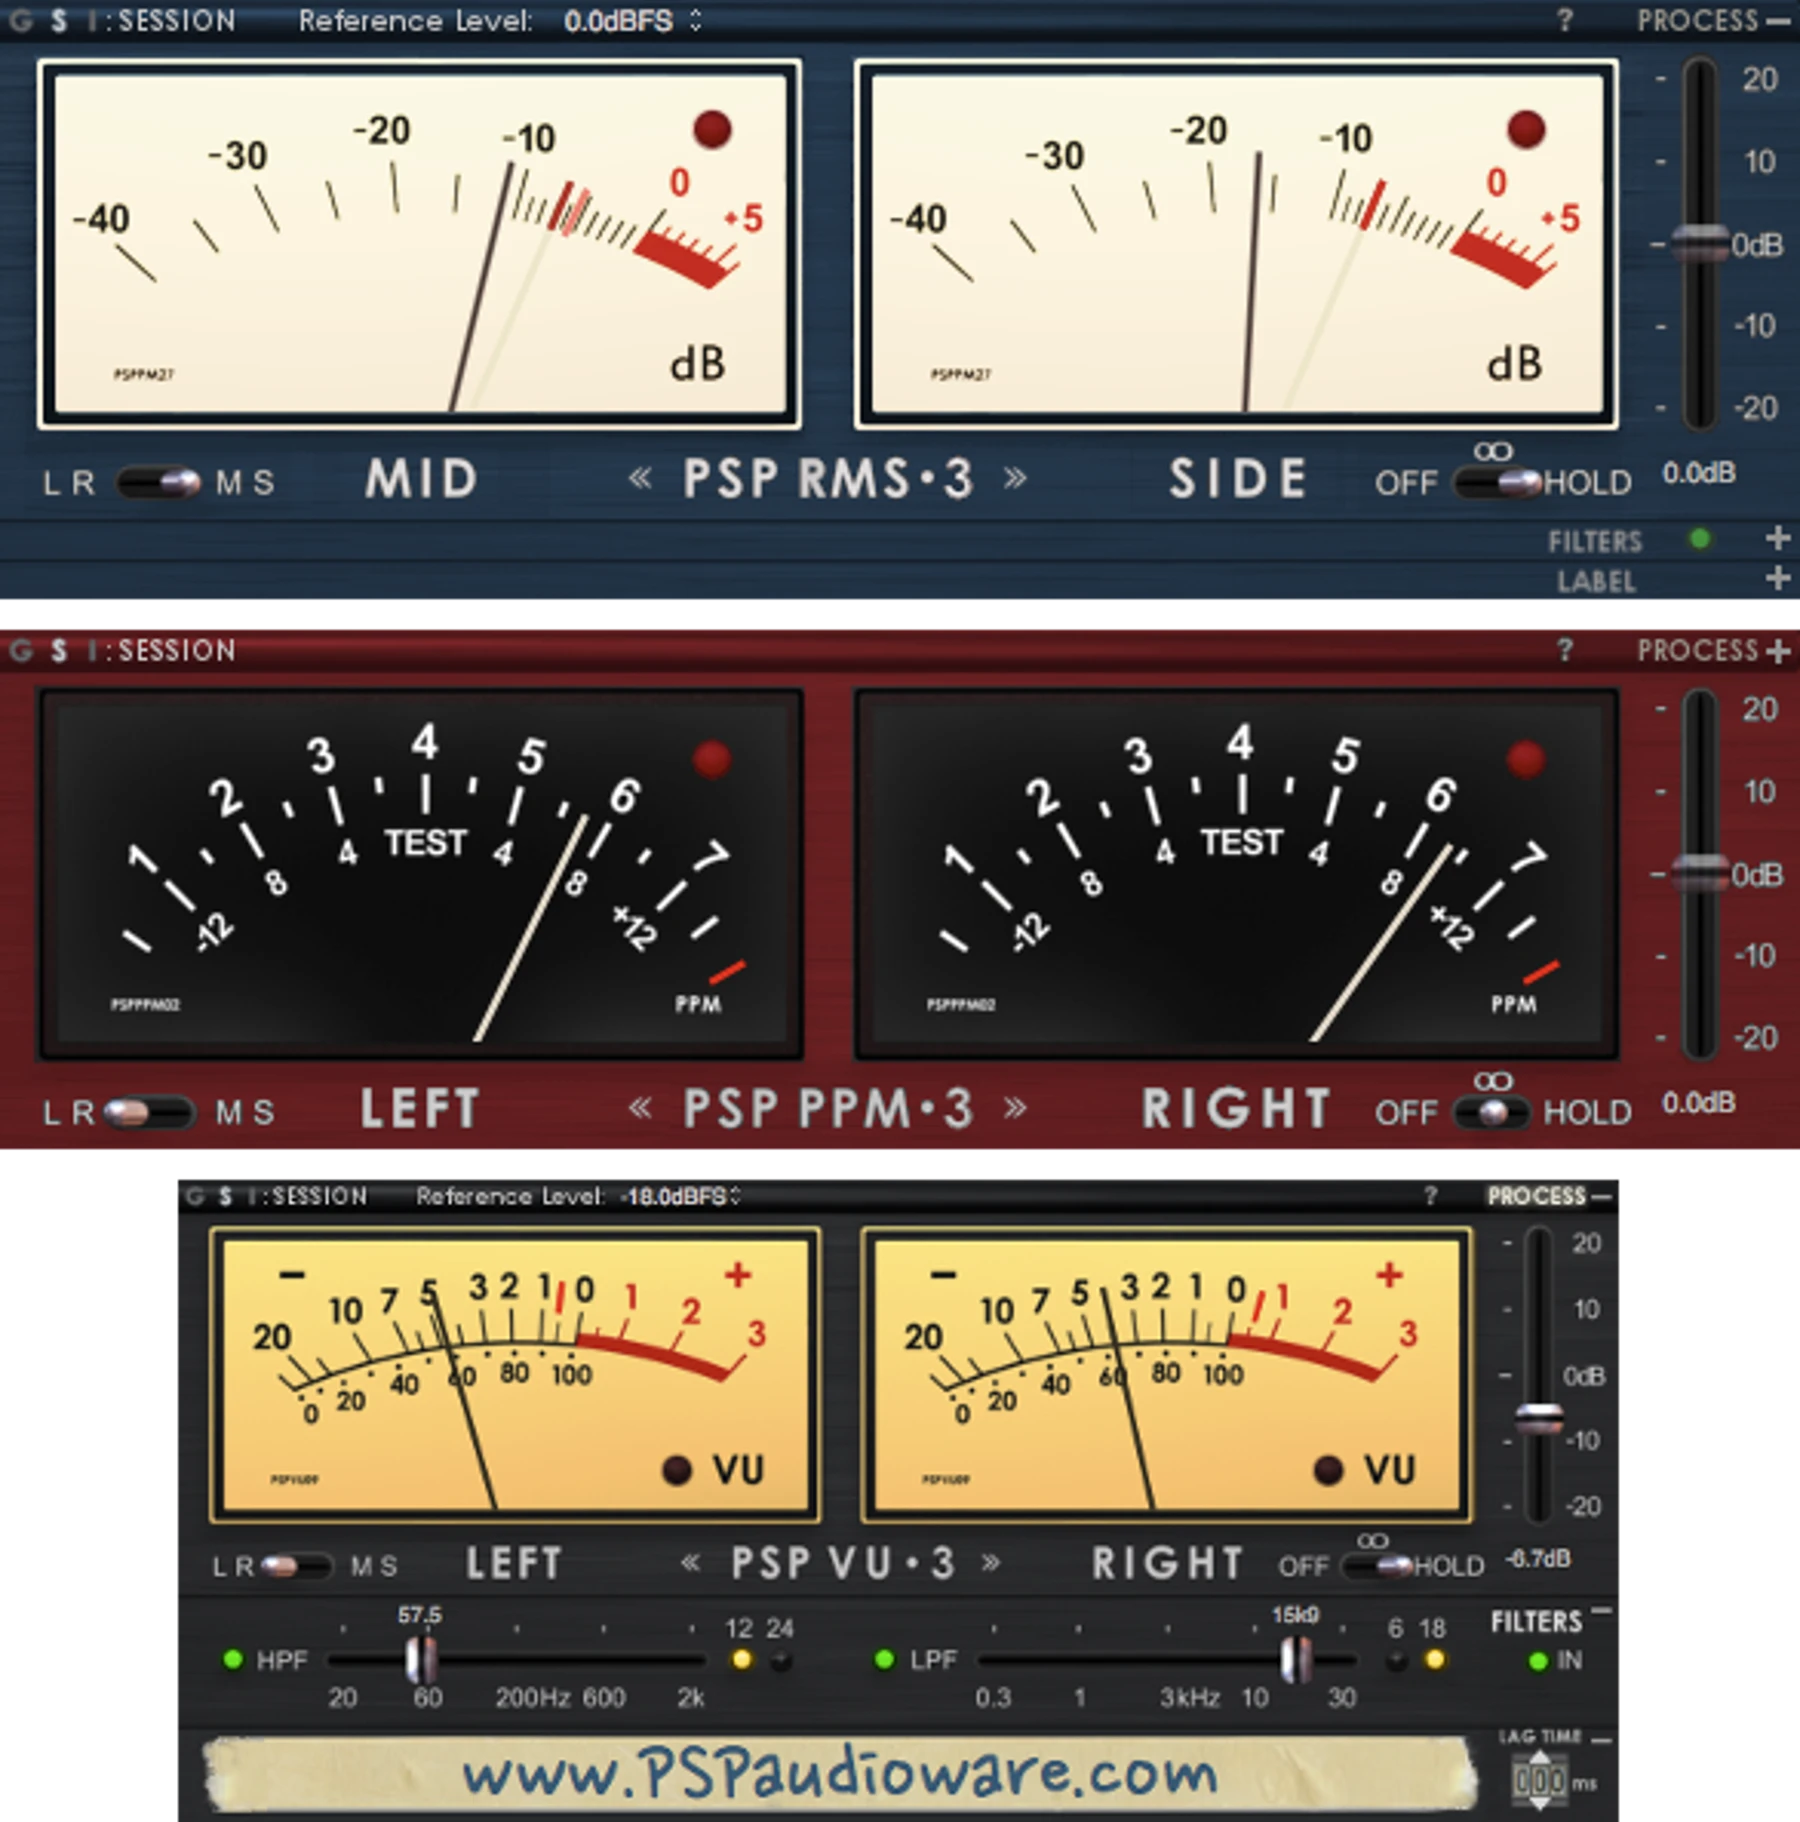The width and height of the screenshot is (1800, 1822).
Task: Select the HPF 24 dB slope LED
Action: [x=781, y=1661]
